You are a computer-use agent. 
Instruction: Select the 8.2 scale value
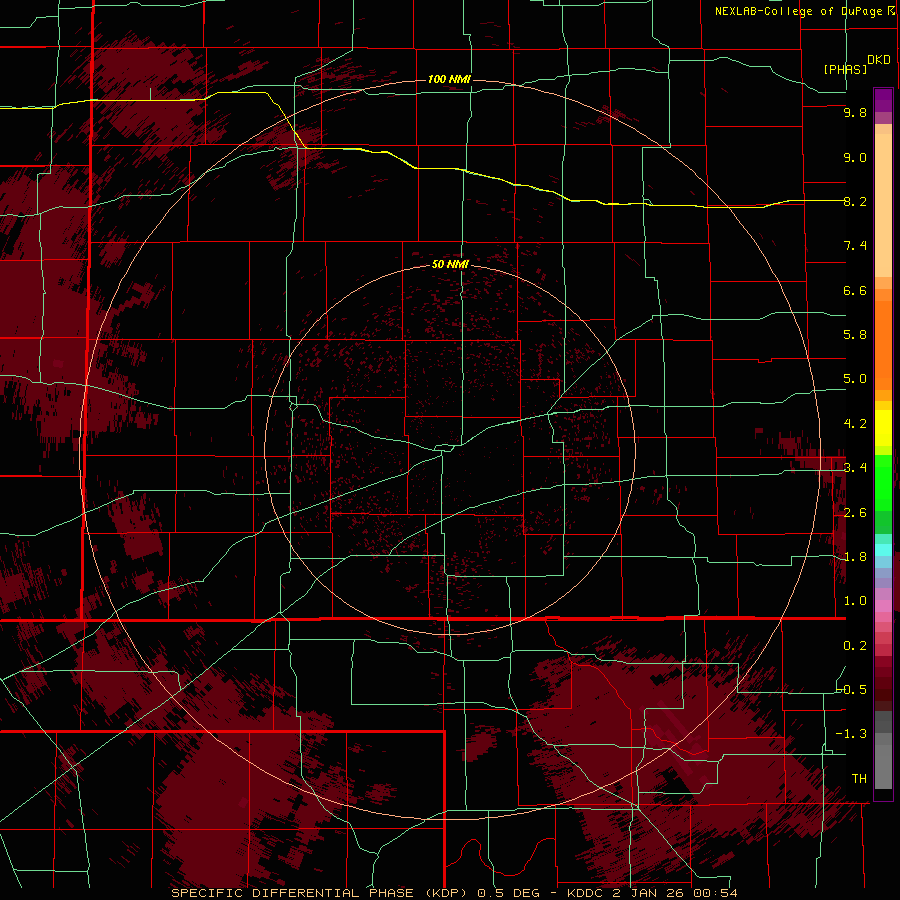click(855, 201)
